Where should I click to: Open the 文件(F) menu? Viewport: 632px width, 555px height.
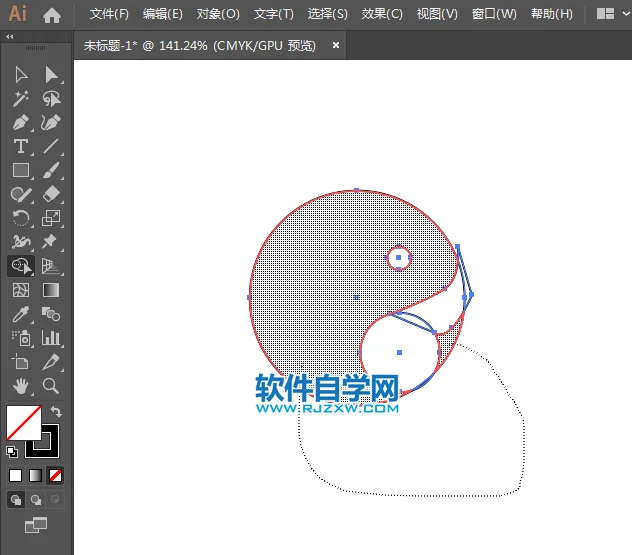coord(109,14)
